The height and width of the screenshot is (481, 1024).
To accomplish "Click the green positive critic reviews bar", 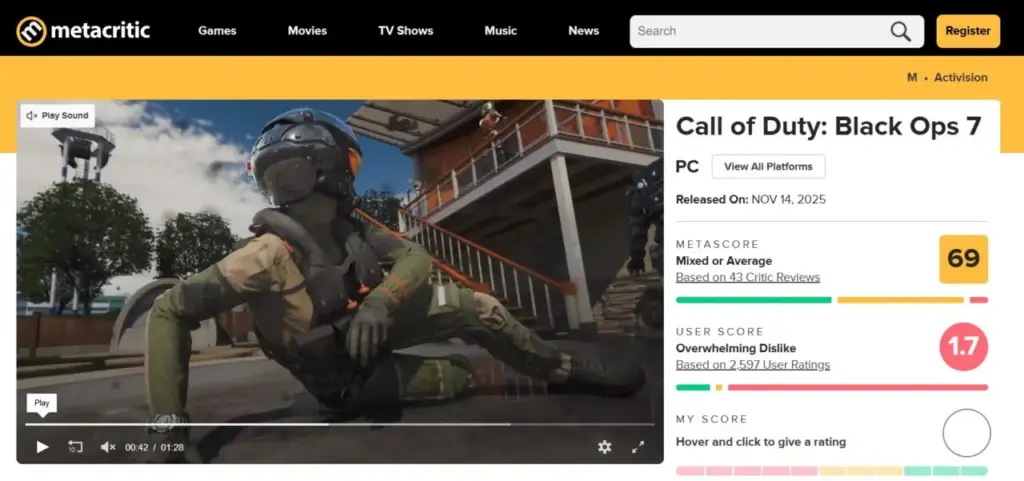I will point(754,300).
